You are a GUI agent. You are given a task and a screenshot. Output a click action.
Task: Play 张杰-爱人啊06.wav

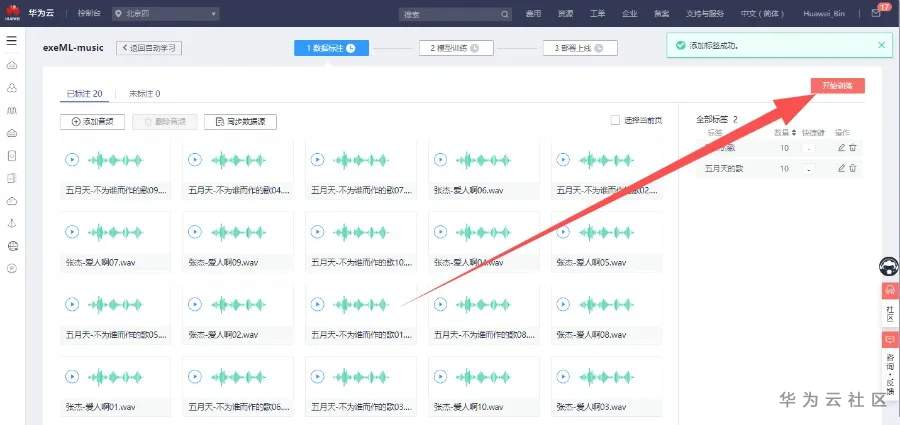[x=440, y=160]
